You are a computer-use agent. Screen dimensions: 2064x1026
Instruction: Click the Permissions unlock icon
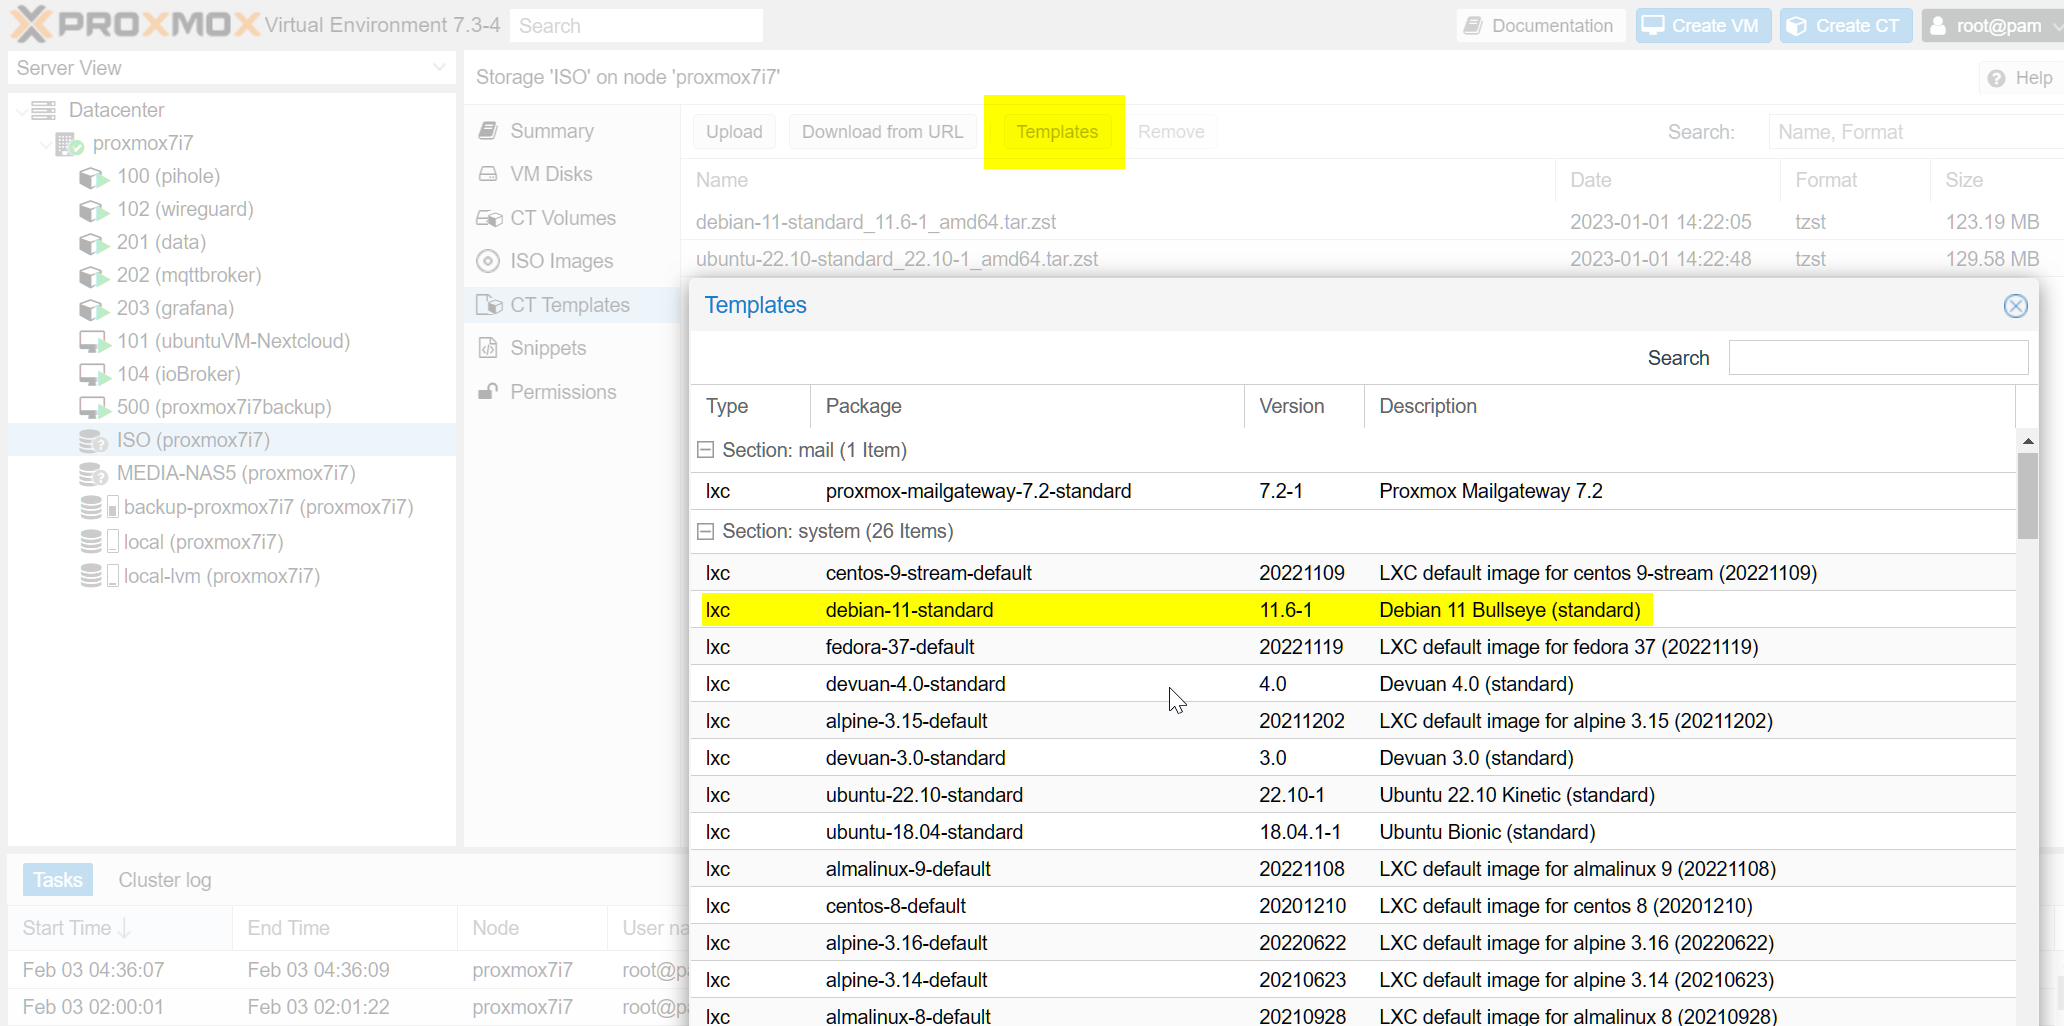tap(488, 392)
